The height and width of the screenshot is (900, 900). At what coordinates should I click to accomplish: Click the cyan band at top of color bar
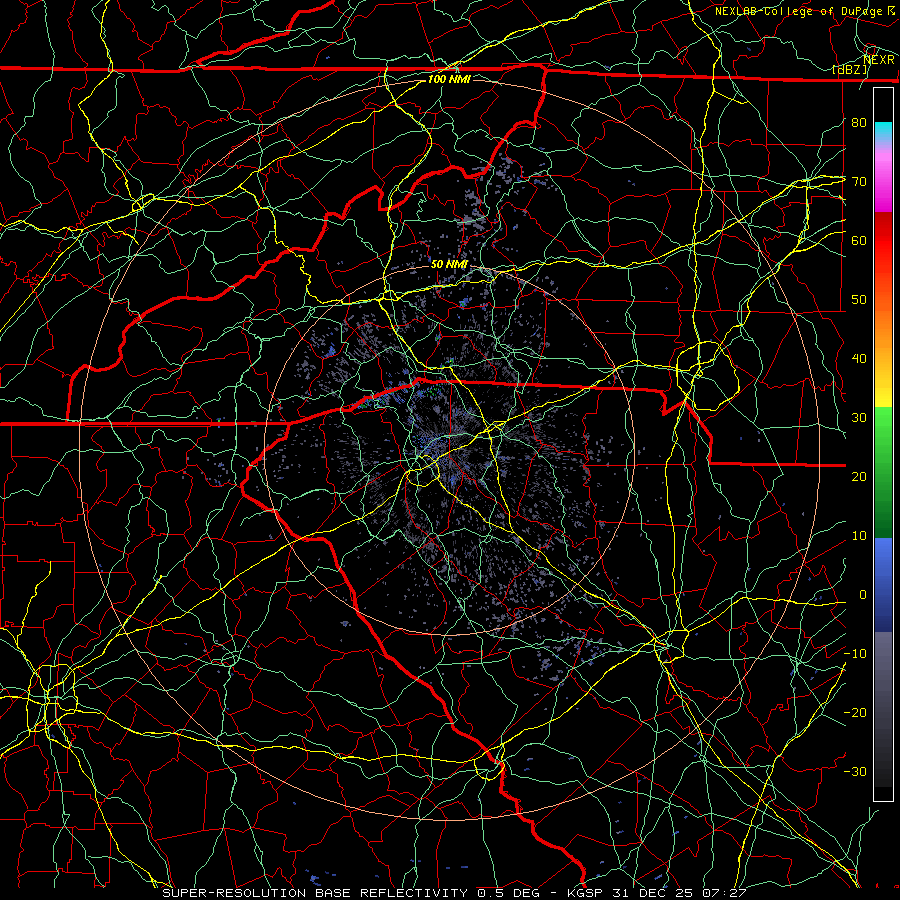pos(883,131)
